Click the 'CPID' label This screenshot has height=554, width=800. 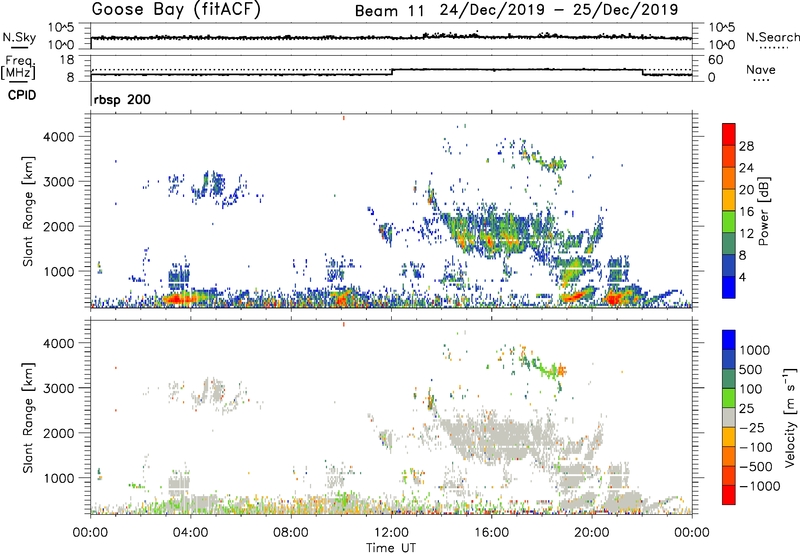point(22,95)
